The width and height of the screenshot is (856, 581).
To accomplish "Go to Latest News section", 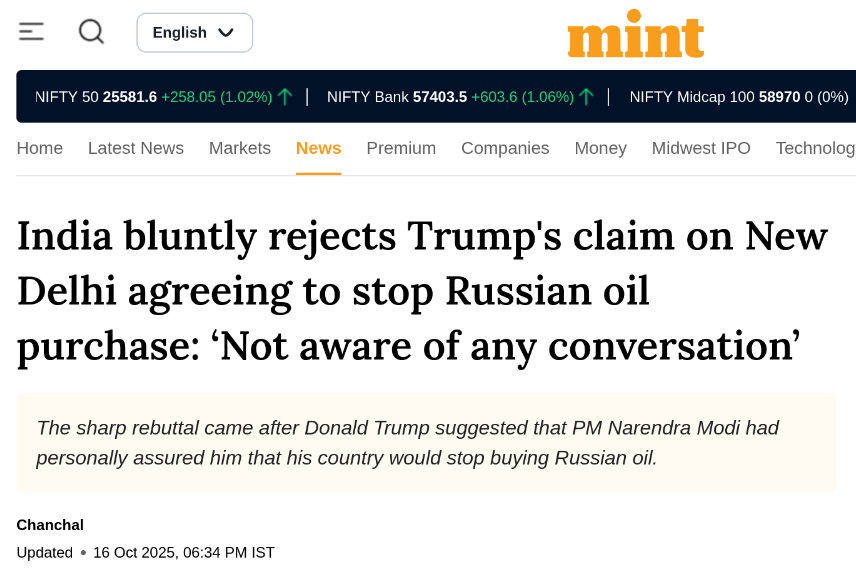I will [x=136, y=148].
